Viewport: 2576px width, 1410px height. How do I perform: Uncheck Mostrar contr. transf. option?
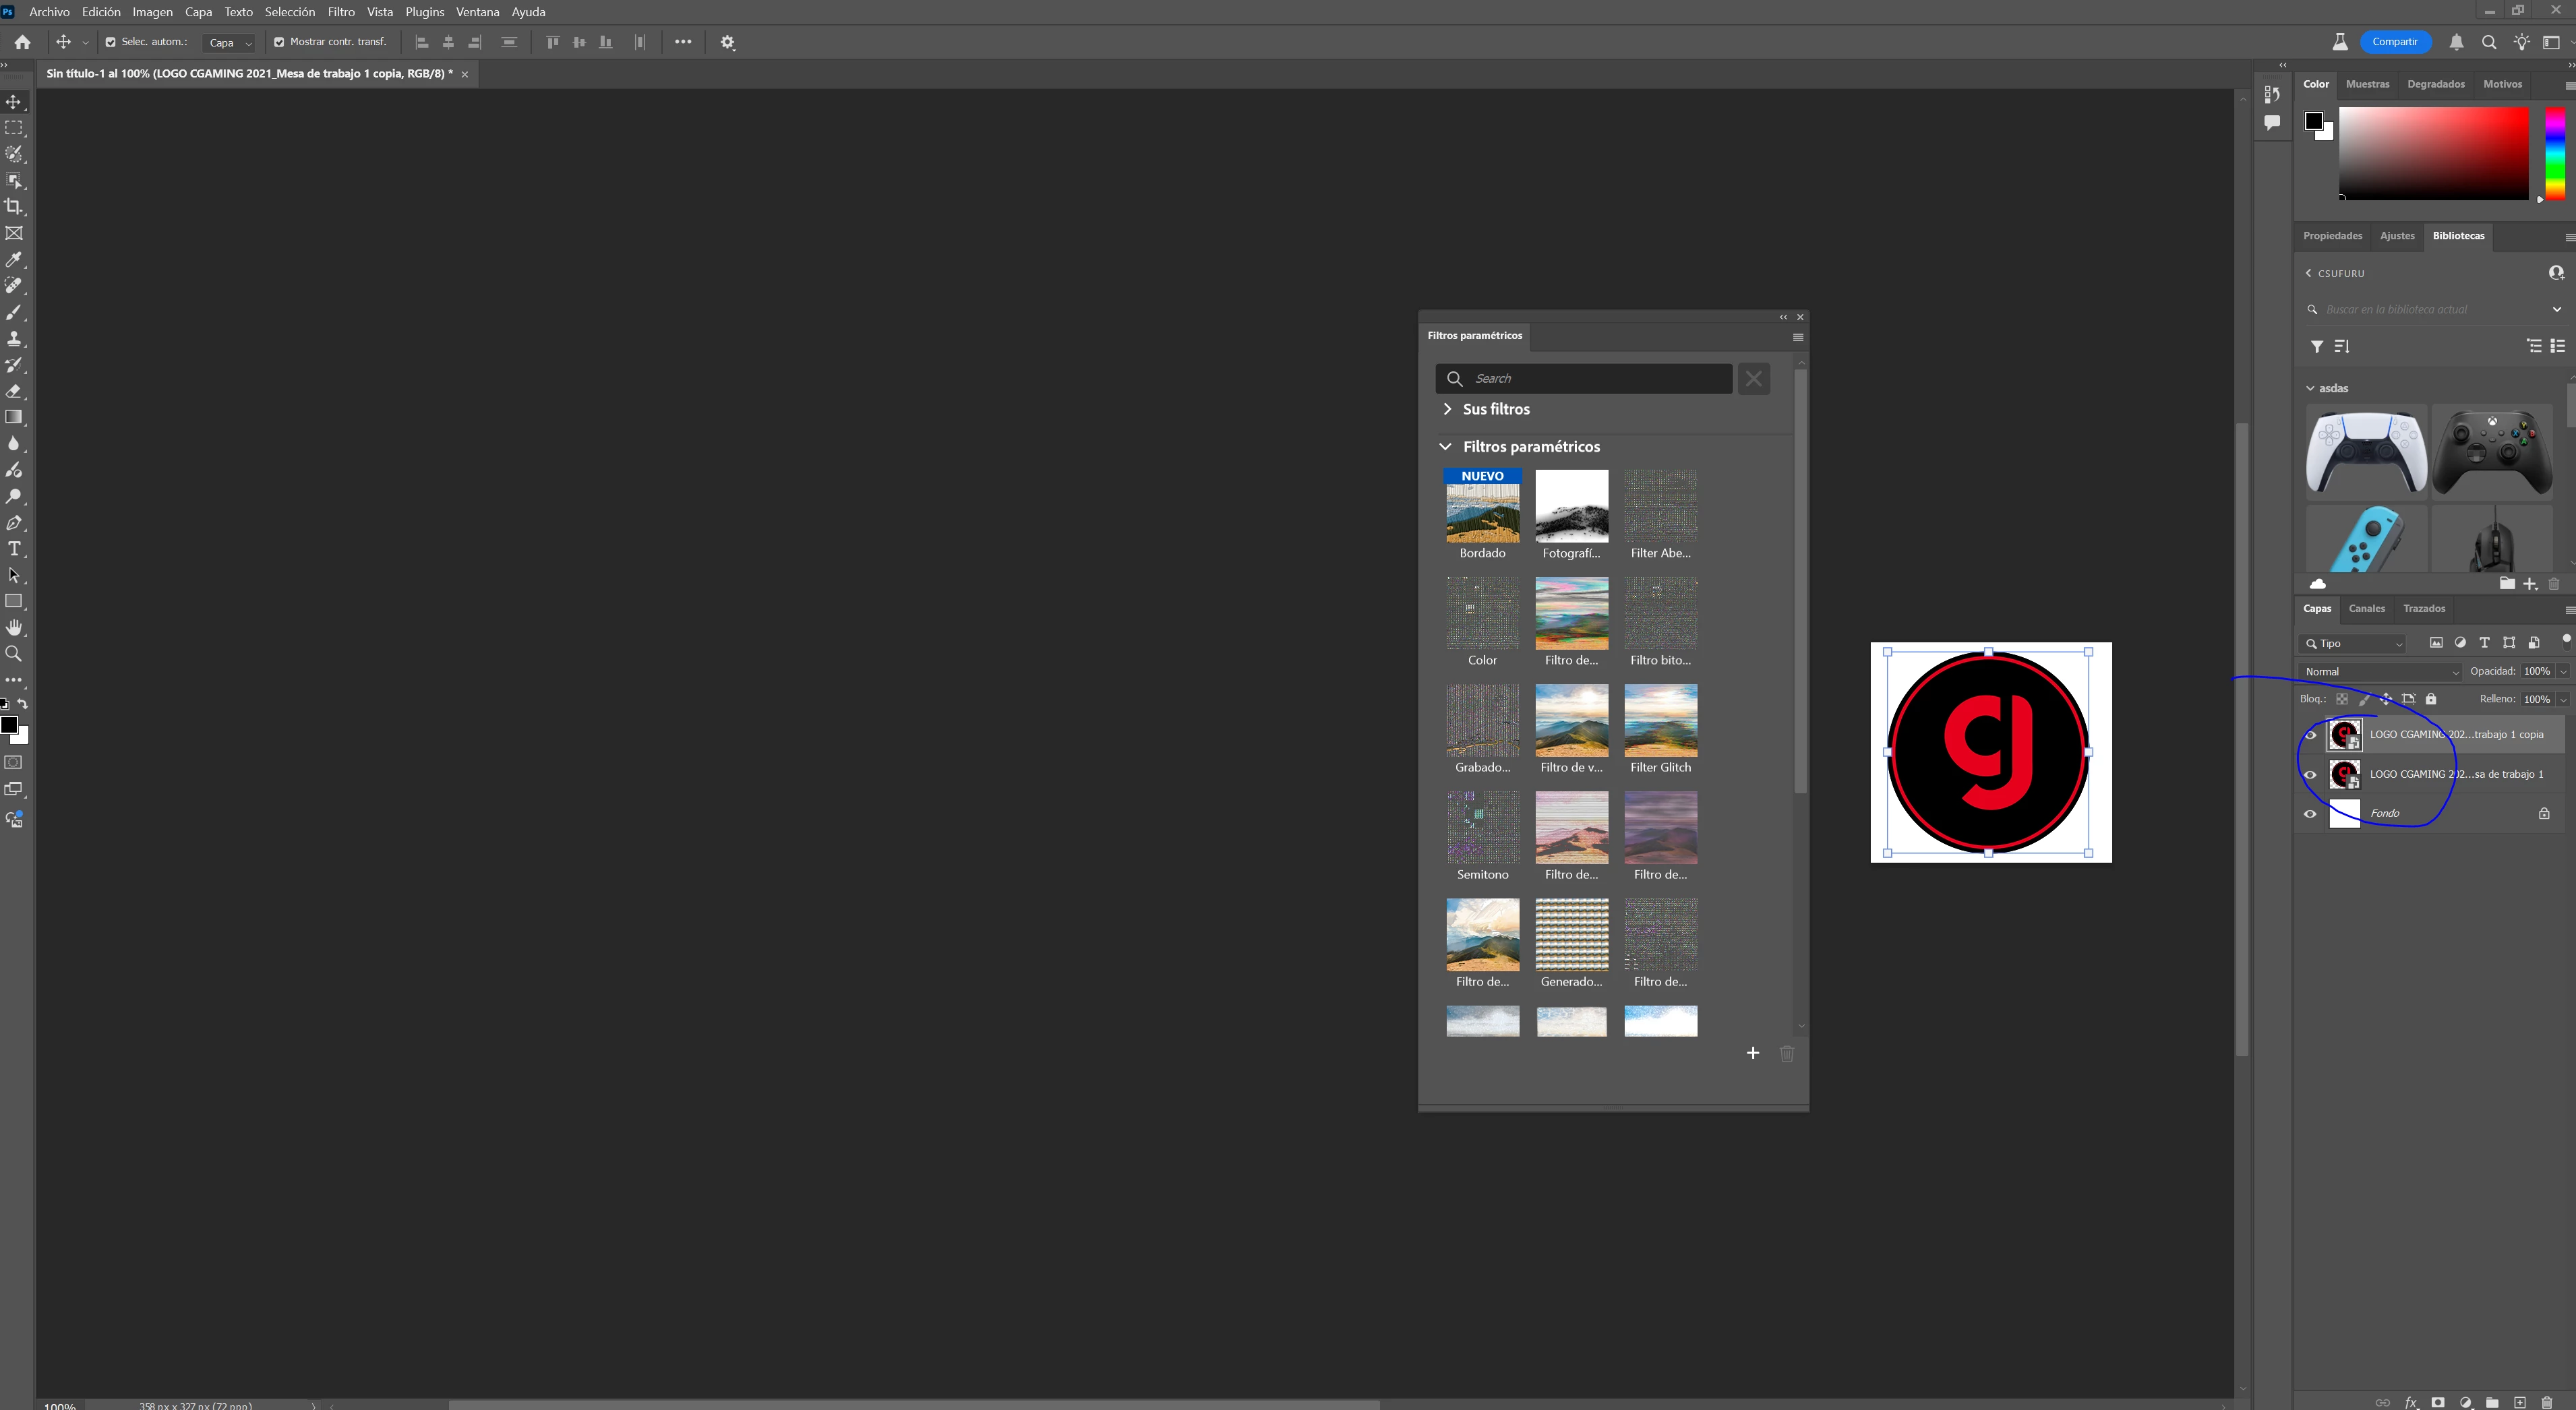click(279, 42)
